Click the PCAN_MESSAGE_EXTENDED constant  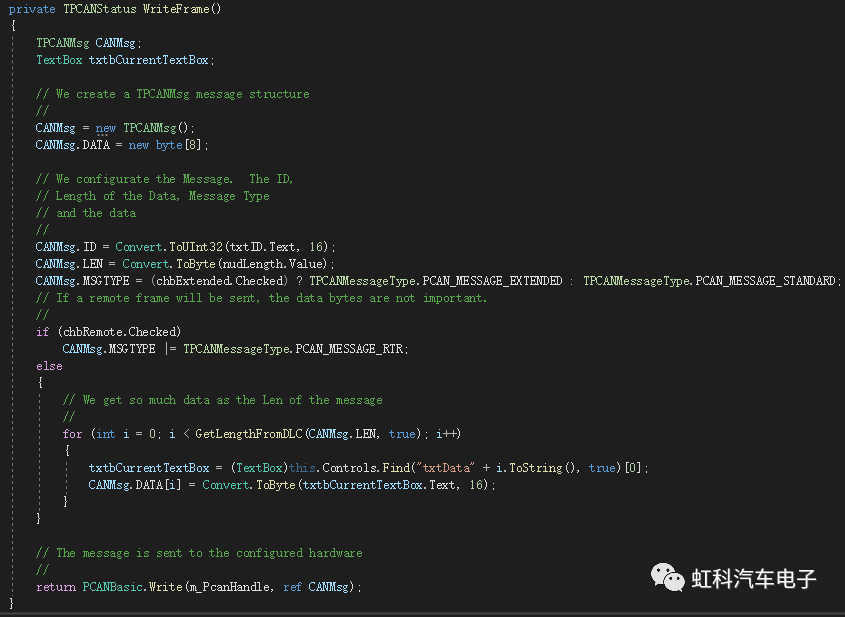[492, 281]
